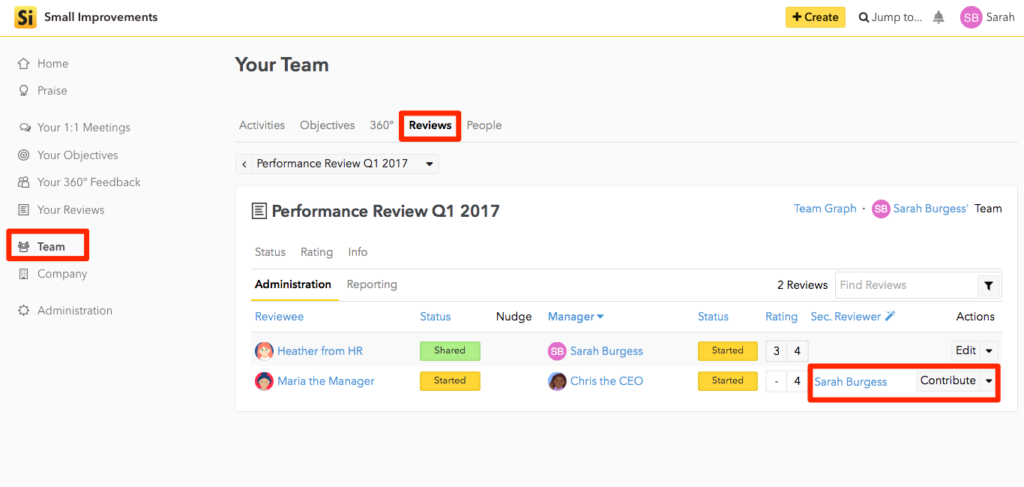Focus the Find Reviews search field
The image size is (1024, 487).
[906, 285]
